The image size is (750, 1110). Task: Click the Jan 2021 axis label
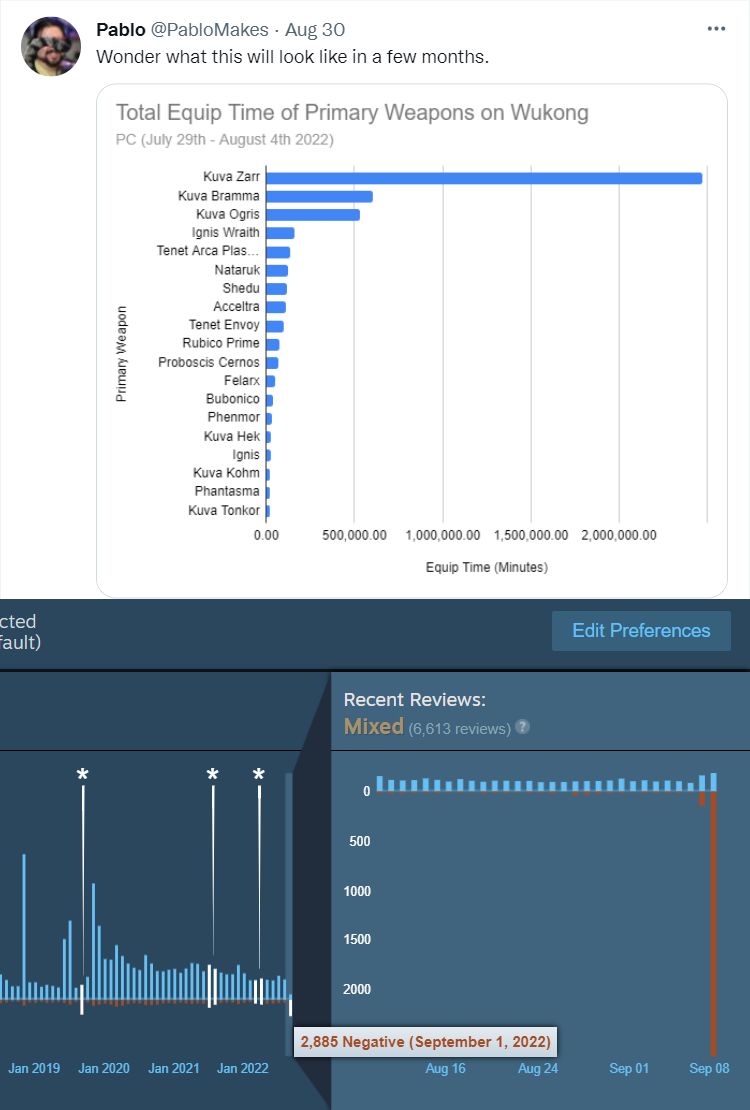(174, 1068)
